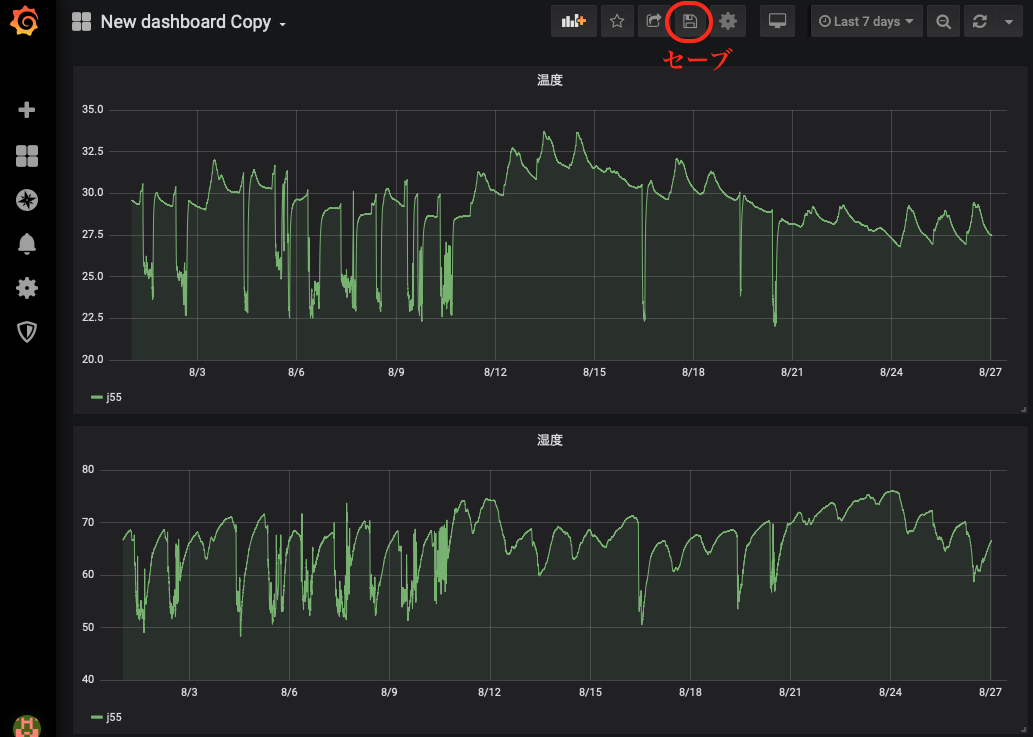Image resolution: width=1033 pixels, height=737 pixels.
Task: Refresh the dashboard
Action: 980,21
